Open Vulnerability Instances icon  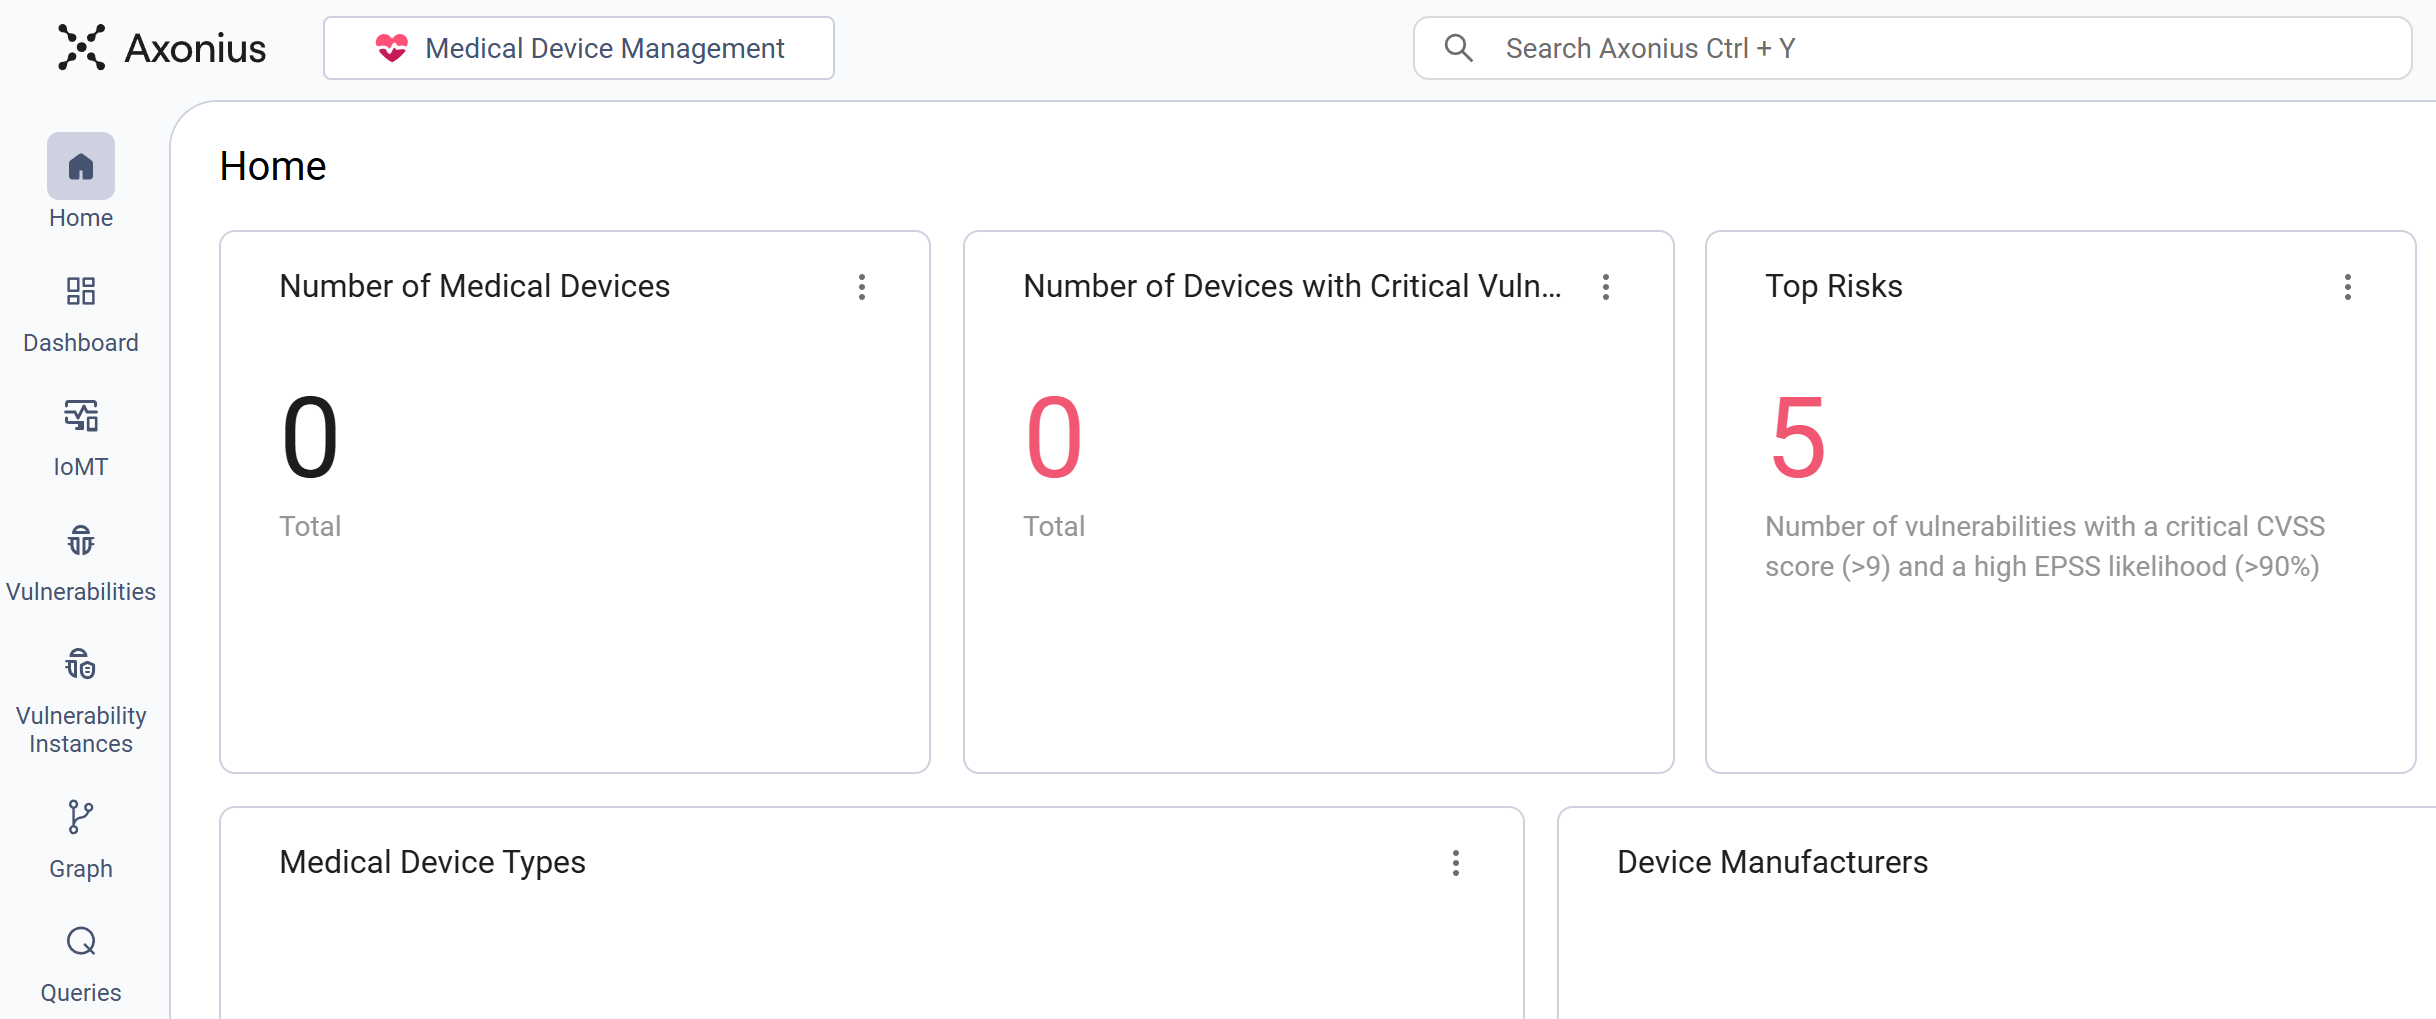81,664
